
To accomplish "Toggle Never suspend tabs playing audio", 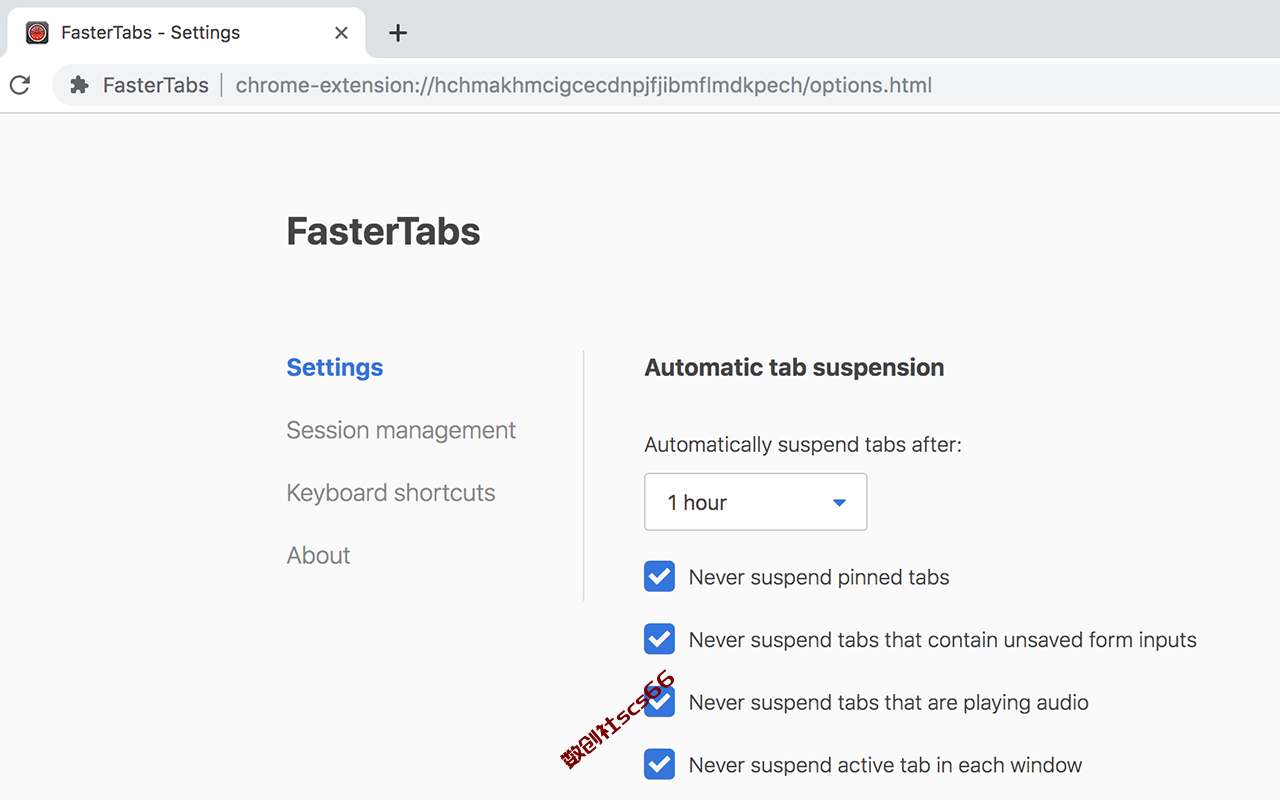I will coord(659,702).
